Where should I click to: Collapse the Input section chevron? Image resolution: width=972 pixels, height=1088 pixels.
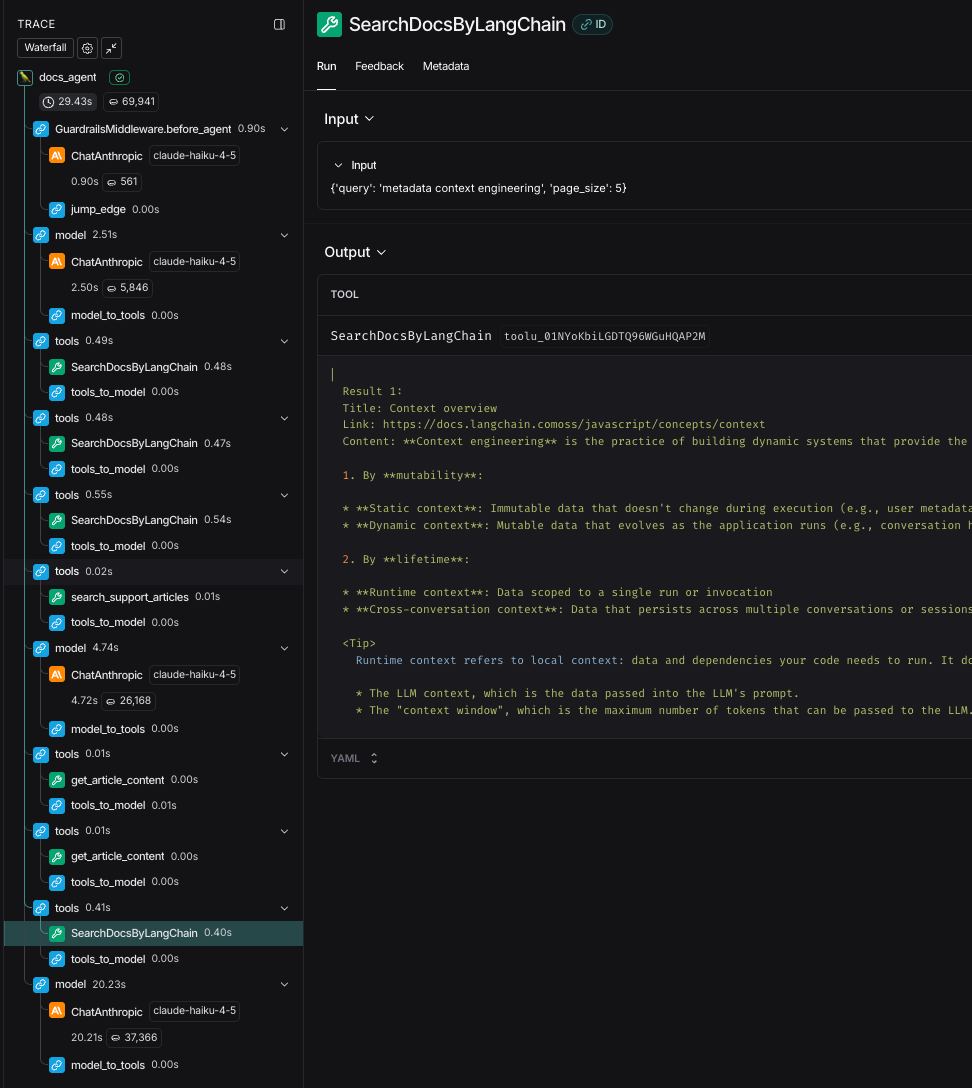point(371,118)
